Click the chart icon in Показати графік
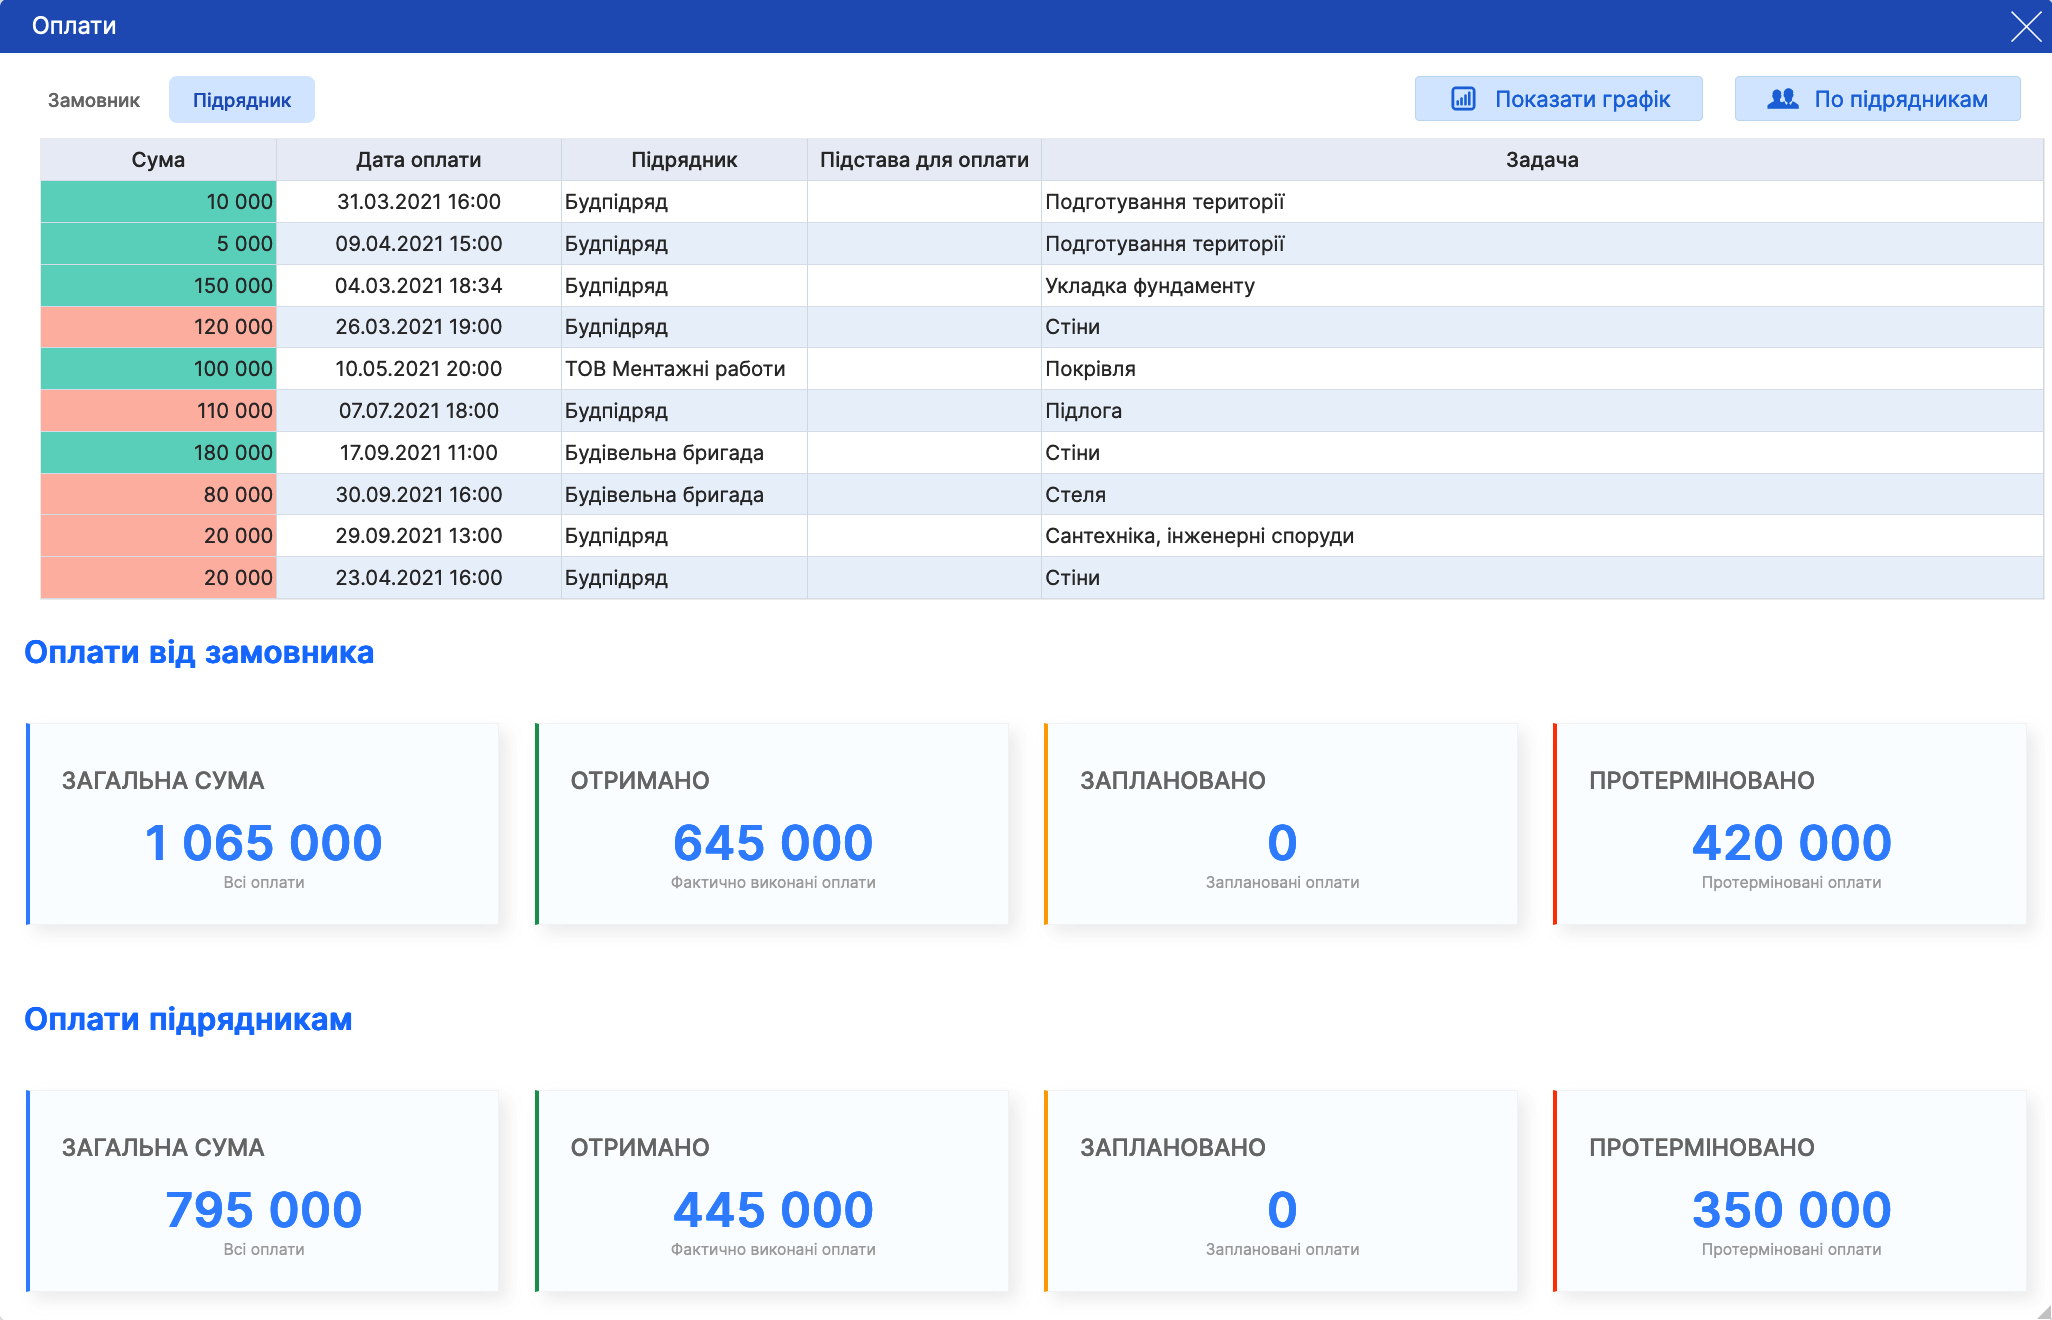 (1463, 99)
